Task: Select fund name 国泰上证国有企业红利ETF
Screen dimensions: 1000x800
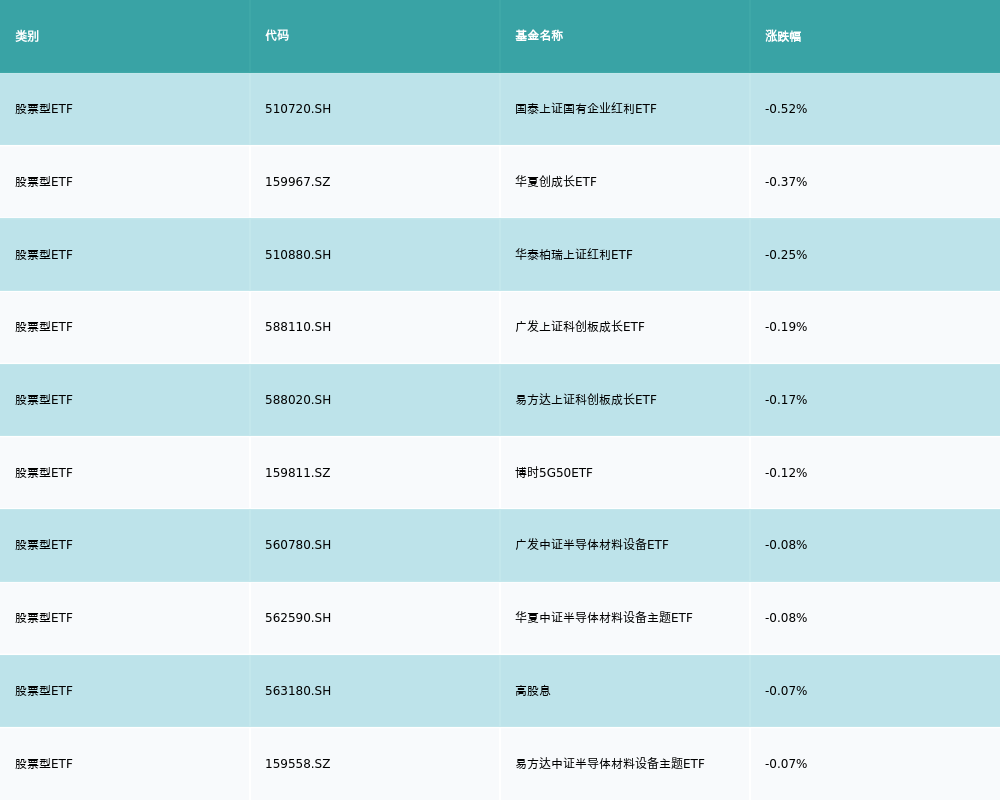Action: (x=585, y=109)
